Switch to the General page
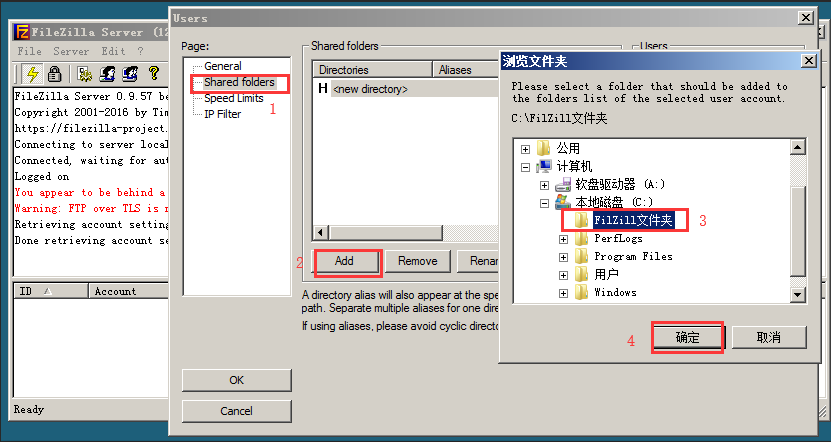This screenshot has height=442, width=831. click(223, 66)
